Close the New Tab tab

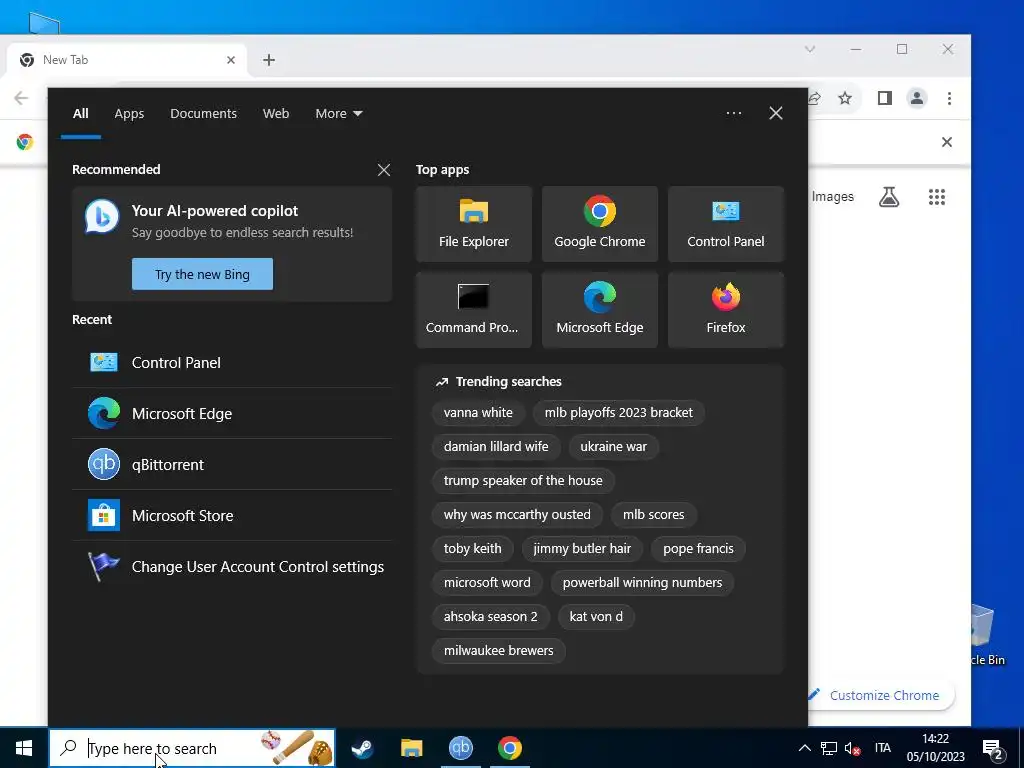(x=231, y=60)
